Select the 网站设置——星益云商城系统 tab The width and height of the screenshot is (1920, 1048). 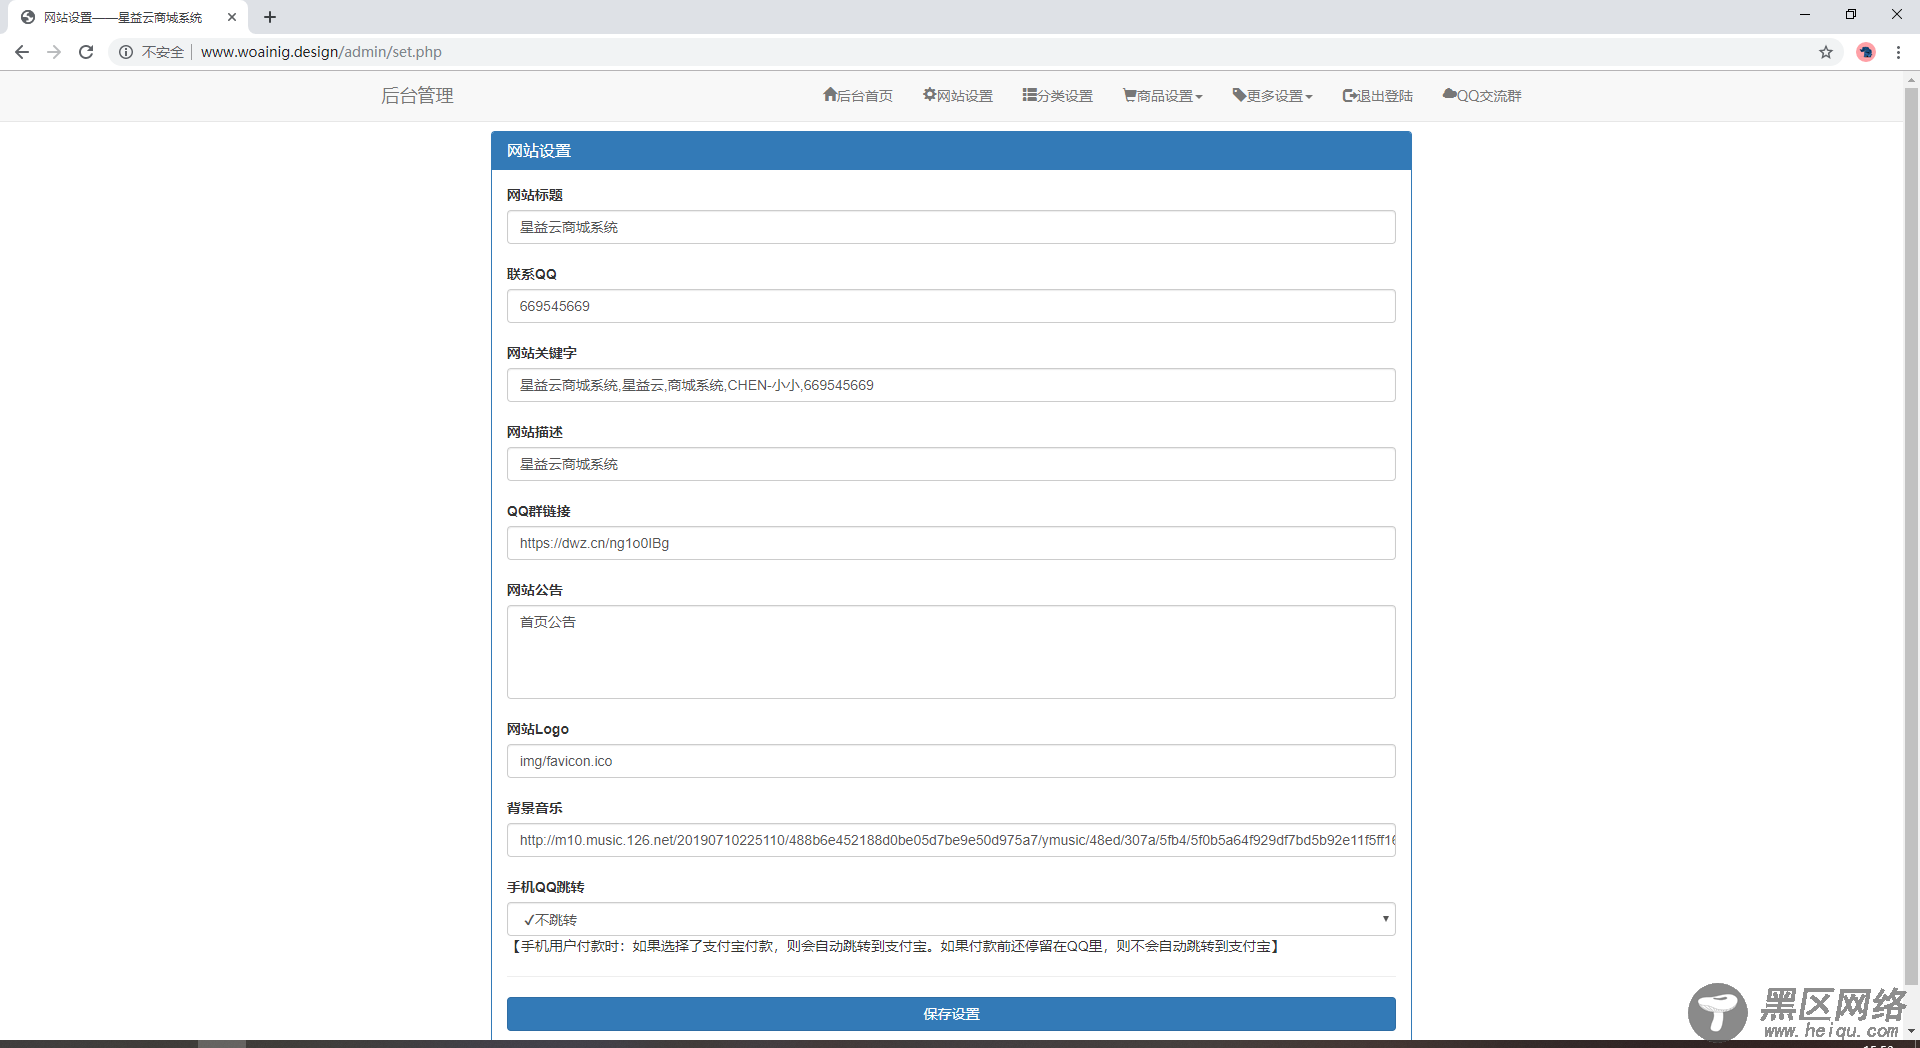pos(123,17)
